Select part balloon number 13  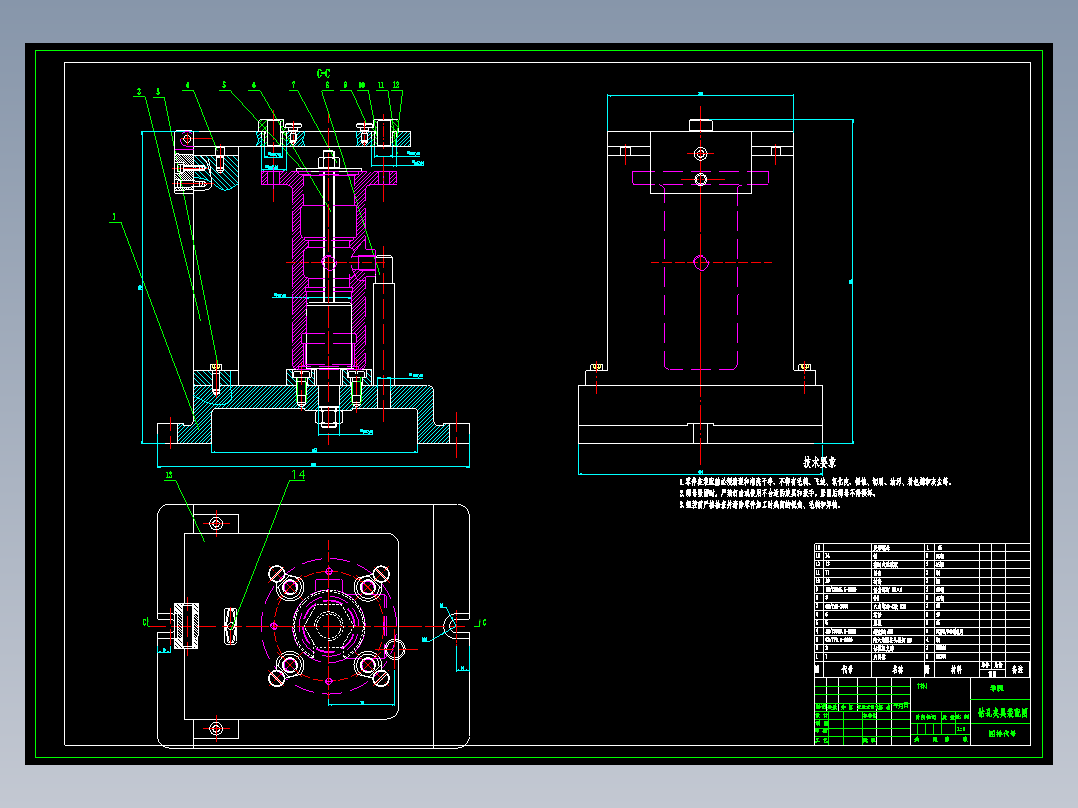coord(169,474)
